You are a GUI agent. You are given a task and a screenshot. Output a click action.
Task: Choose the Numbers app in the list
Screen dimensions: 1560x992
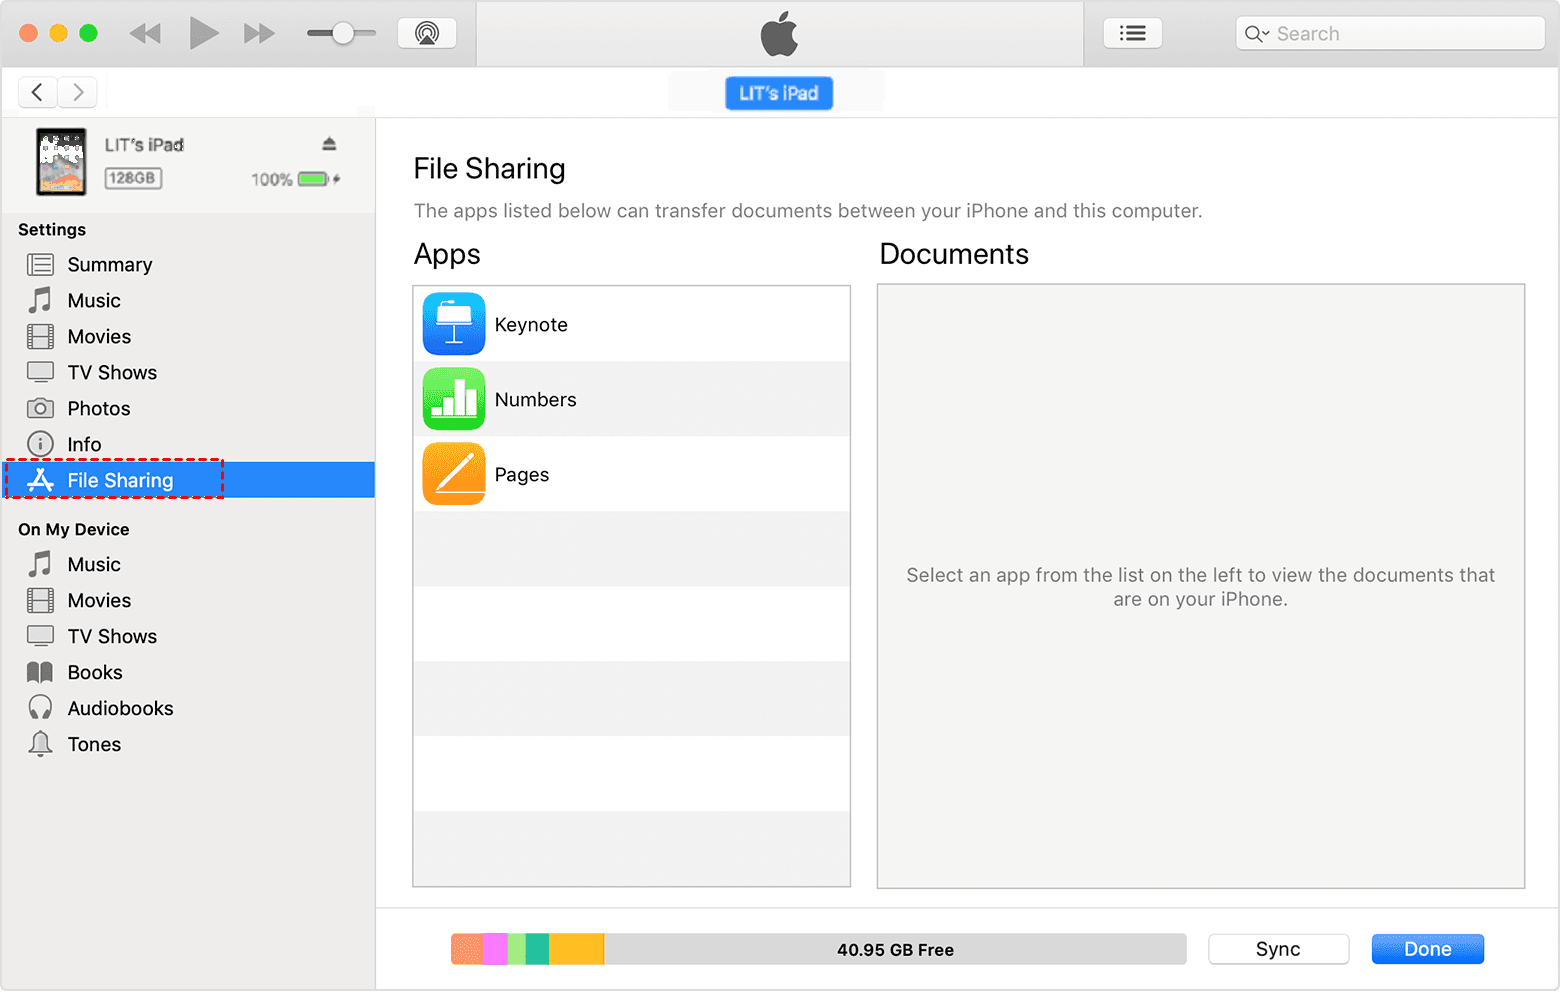535,399
